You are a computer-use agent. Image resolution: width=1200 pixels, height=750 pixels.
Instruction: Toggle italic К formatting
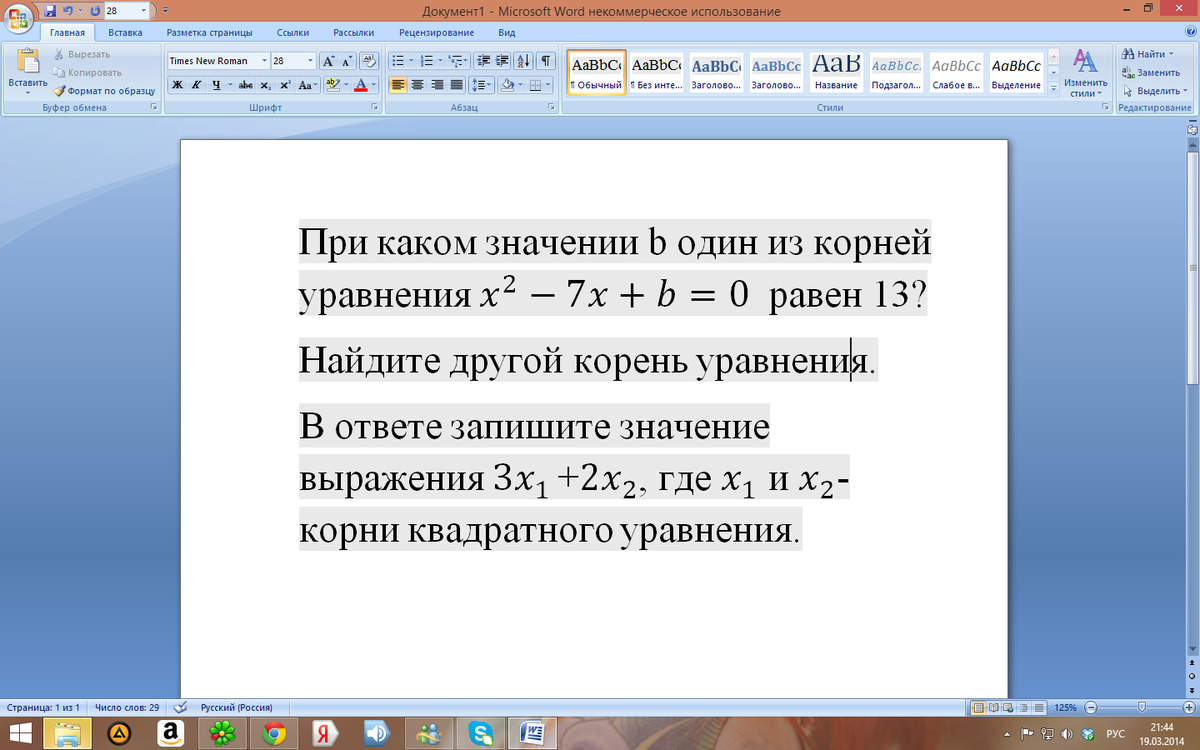pos(196,85)
